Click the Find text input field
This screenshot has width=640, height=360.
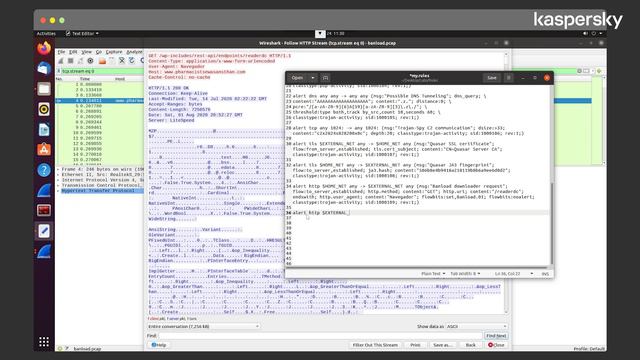pyautogui.click(x=320, y=336)
